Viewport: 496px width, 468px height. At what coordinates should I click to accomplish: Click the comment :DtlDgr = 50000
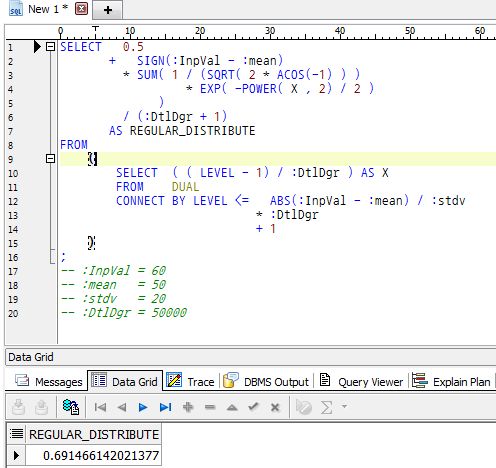coord(124,313)
